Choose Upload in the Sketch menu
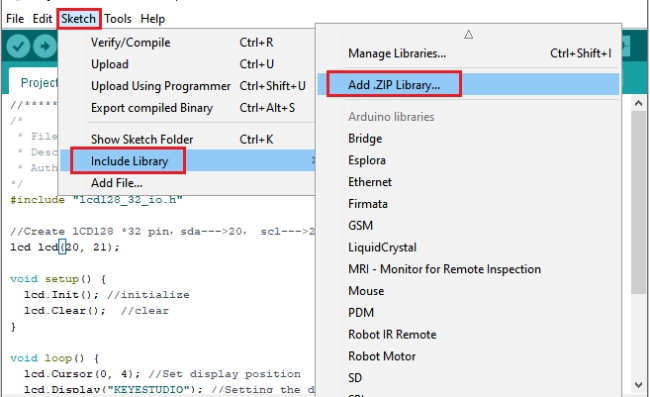Image resolution: width=650 pixels, height=397 pixels. click(187, 64)
